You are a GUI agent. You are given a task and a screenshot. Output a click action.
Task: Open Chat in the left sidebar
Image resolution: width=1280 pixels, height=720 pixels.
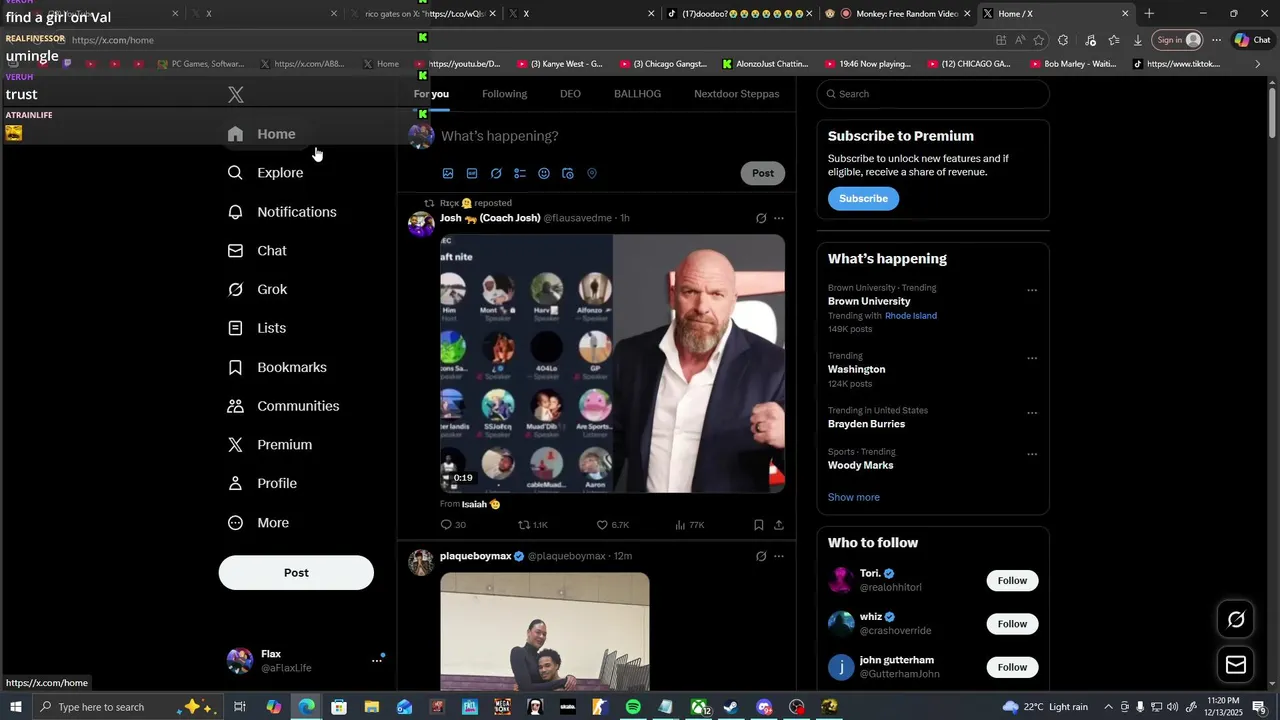tap(258, 251)
